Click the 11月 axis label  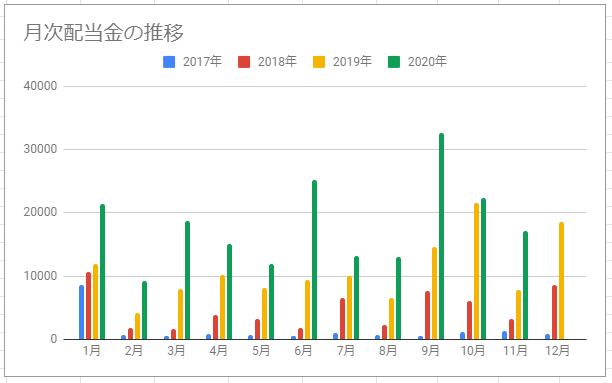pos(515,351)
